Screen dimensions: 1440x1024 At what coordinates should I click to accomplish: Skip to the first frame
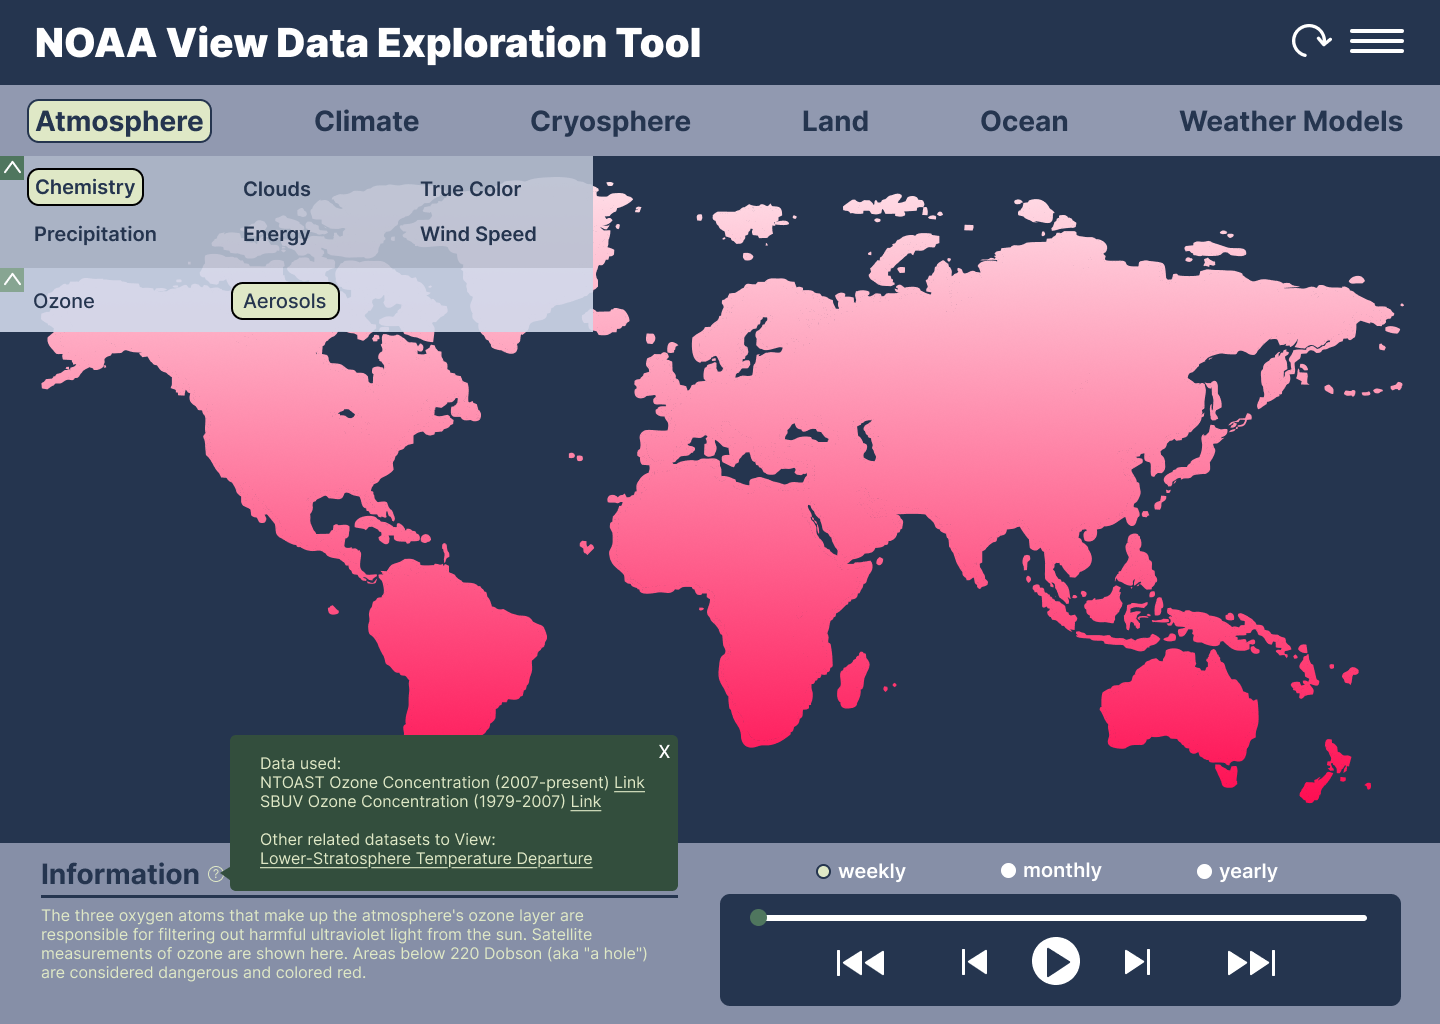click(x=860, y=962)
